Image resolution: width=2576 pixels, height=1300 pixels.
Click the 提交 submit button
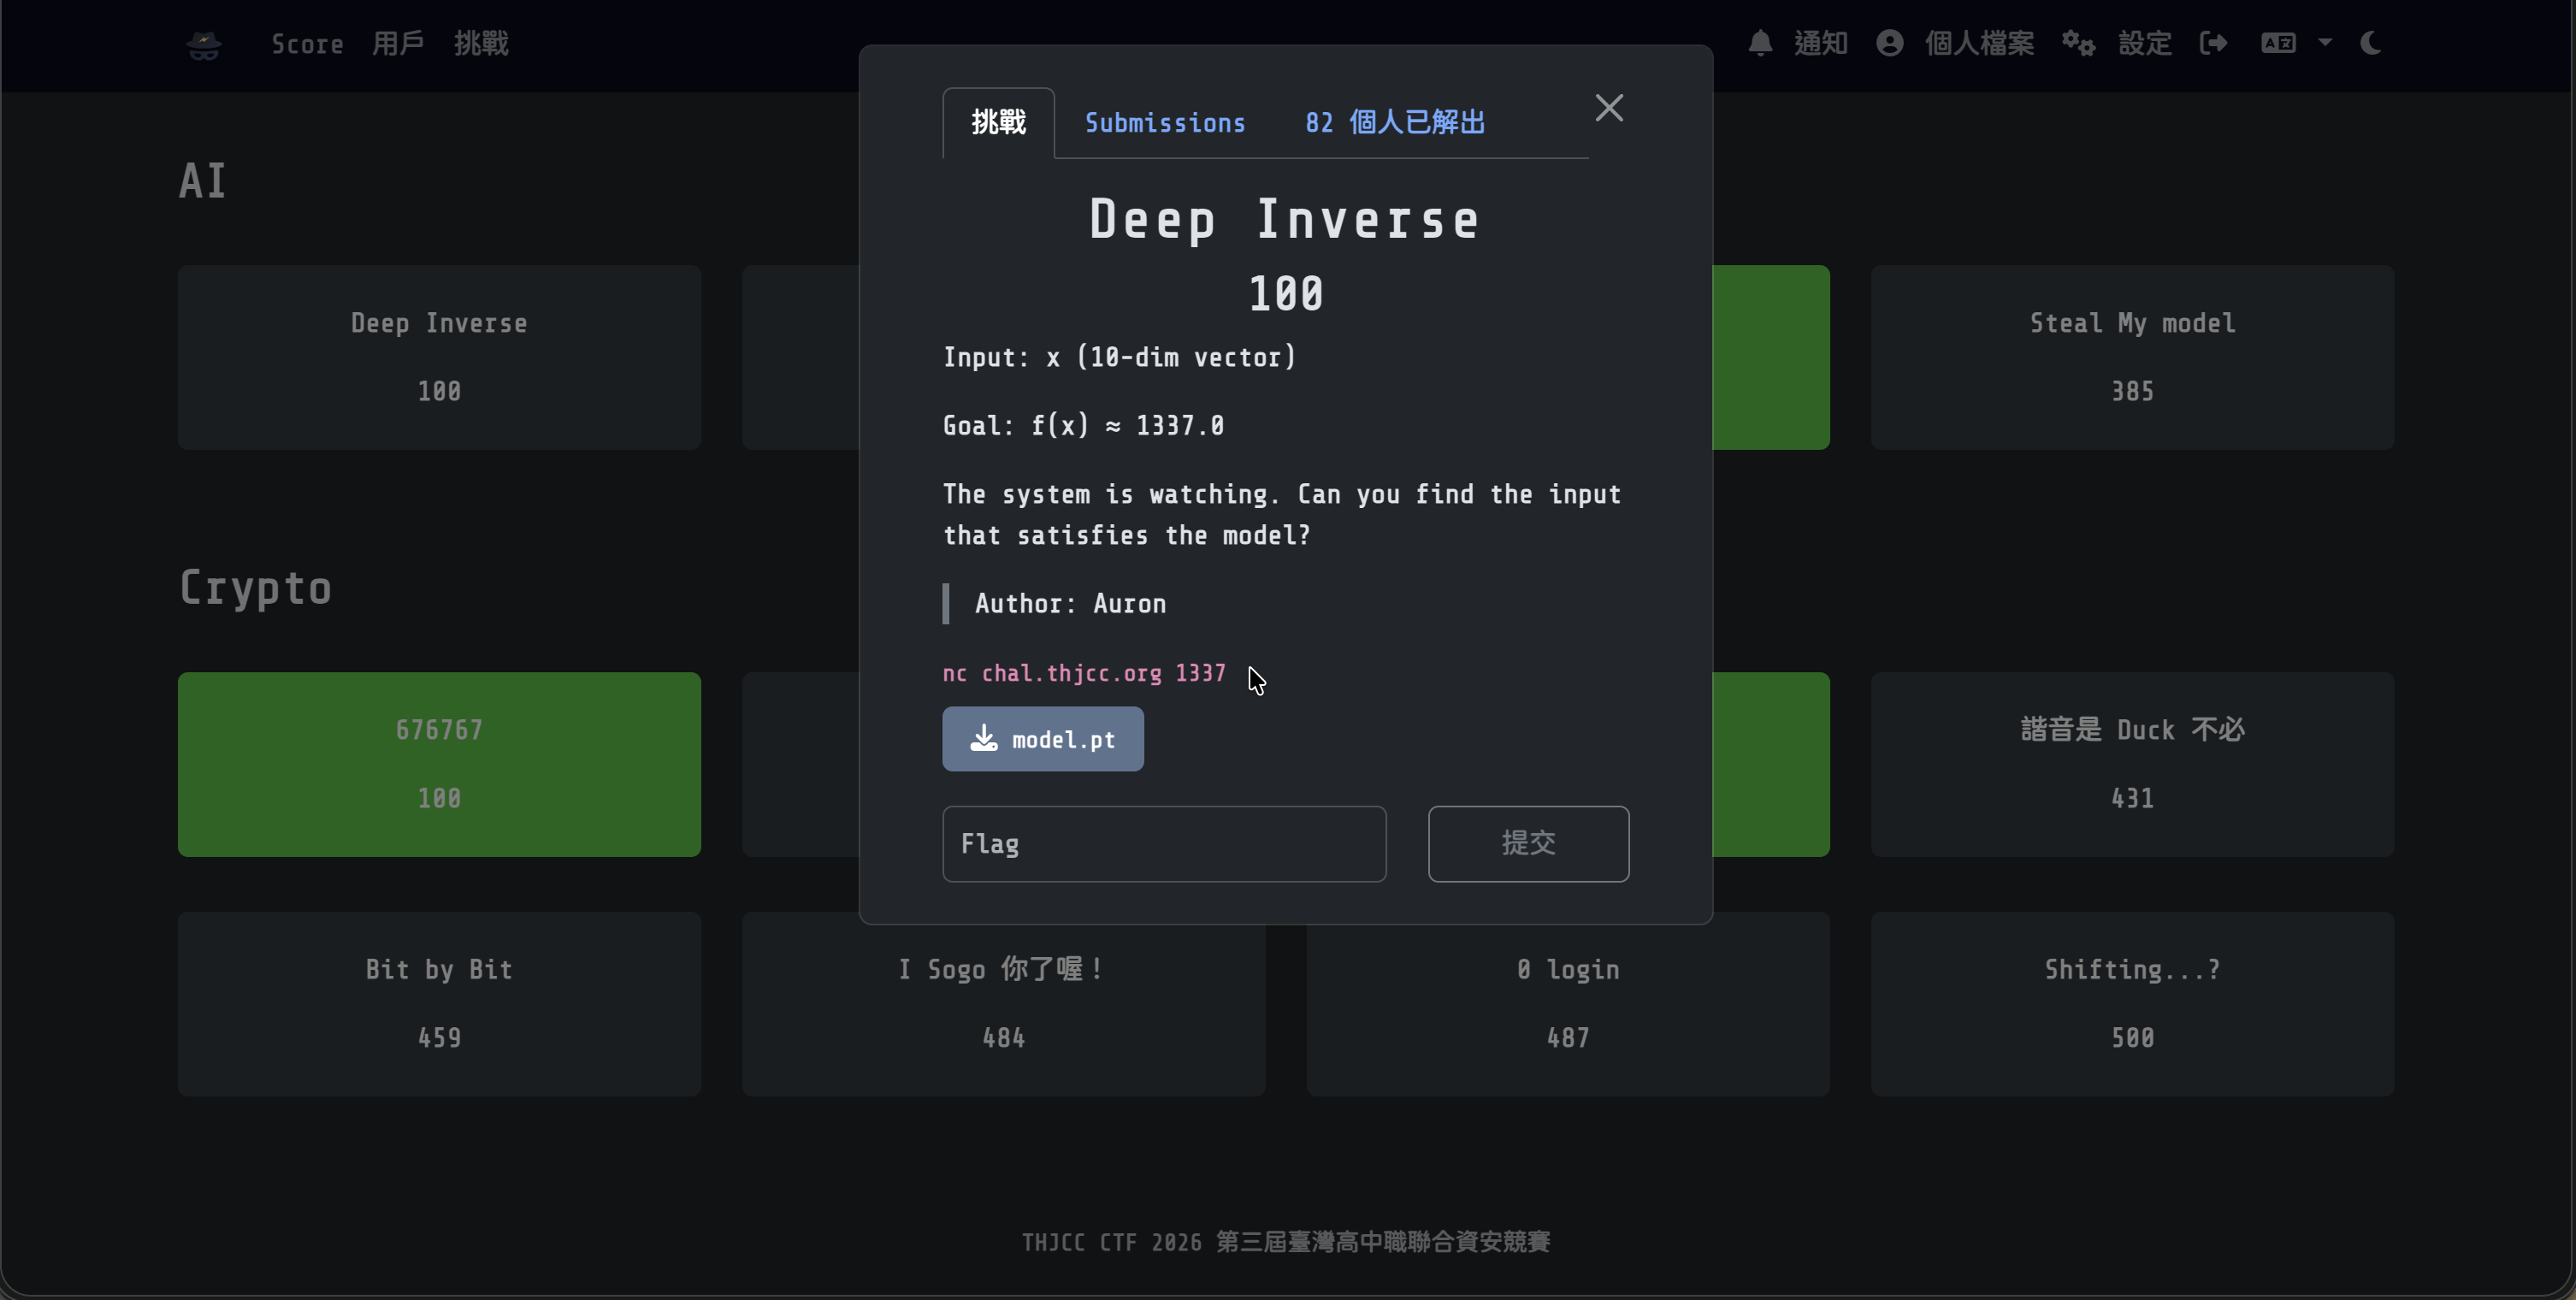coord(1528,844)
